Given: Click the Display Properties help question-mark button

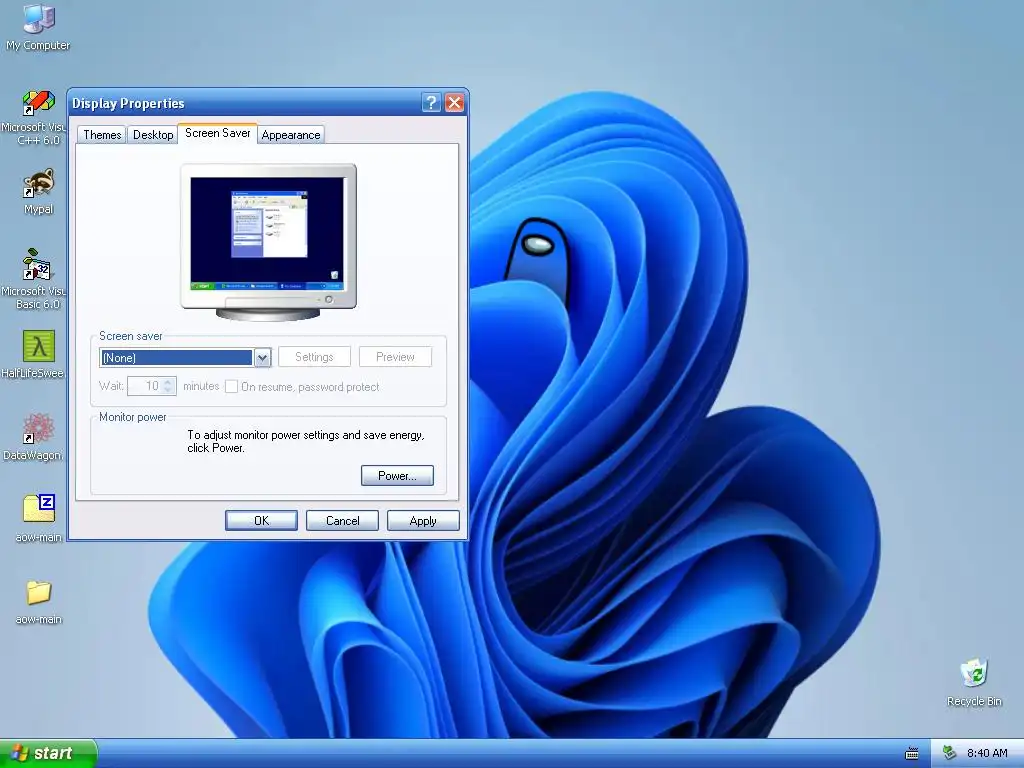Looking at the screenshot, I should tap(431, 103).
